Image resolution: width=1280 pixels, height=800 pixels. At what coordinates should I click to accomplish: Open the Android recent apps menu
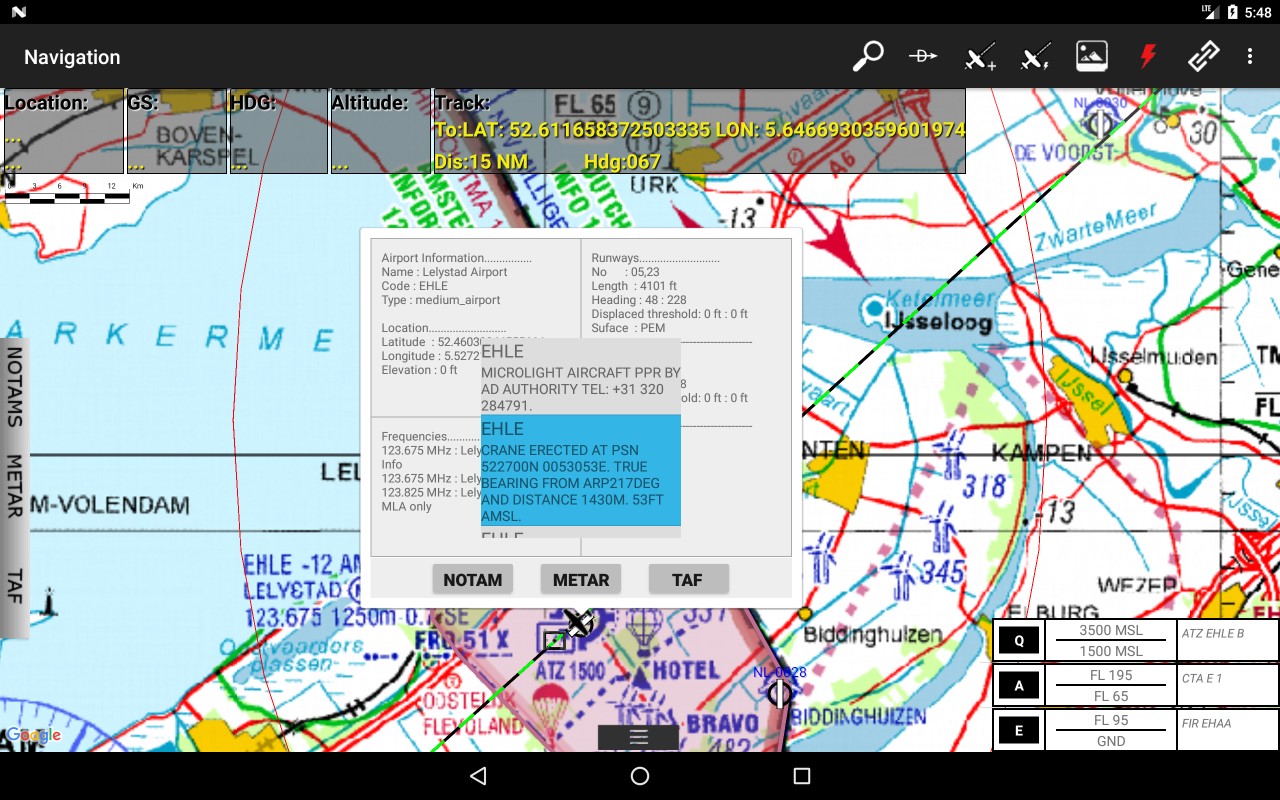coord(801,776)
